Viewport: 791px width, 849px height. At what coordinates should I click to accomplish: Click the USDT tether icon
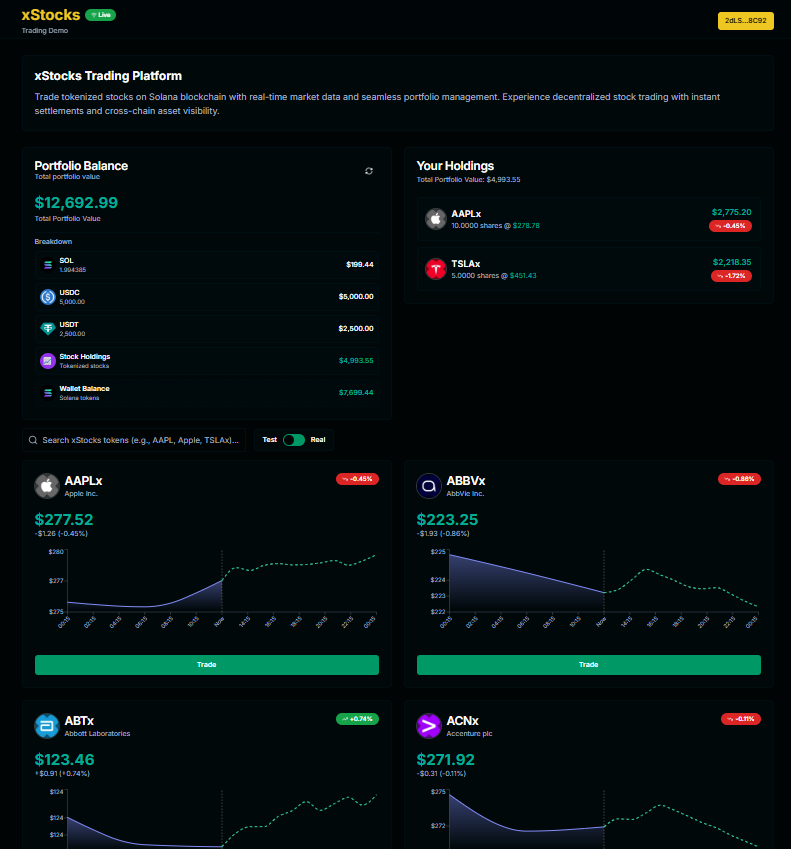point(48,329)
